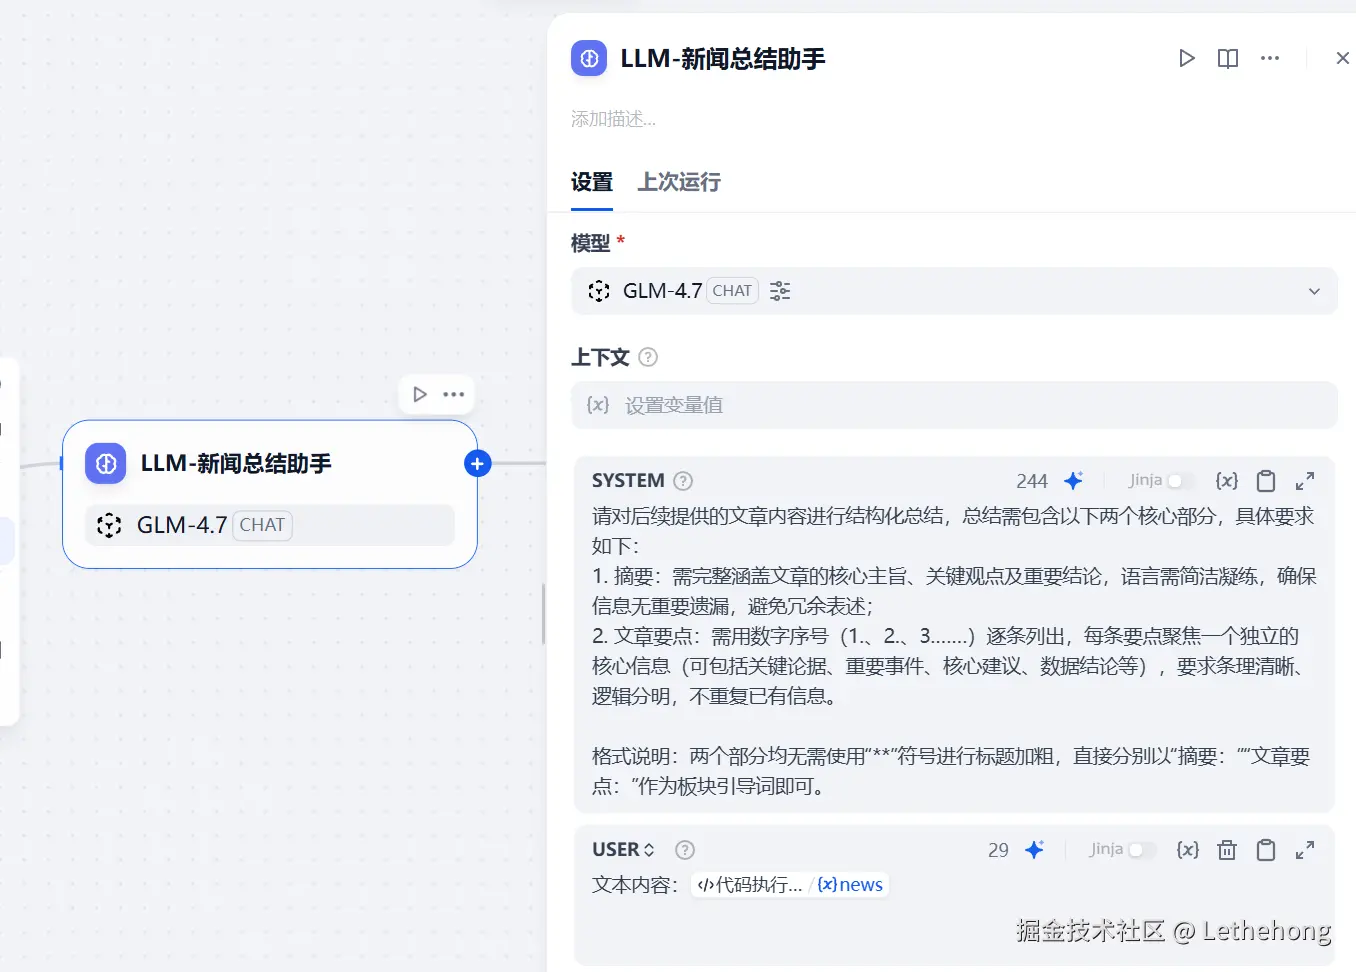1356x972 pixels.
Task: Expand the USER prompt editor
Action: (1304, 850)
